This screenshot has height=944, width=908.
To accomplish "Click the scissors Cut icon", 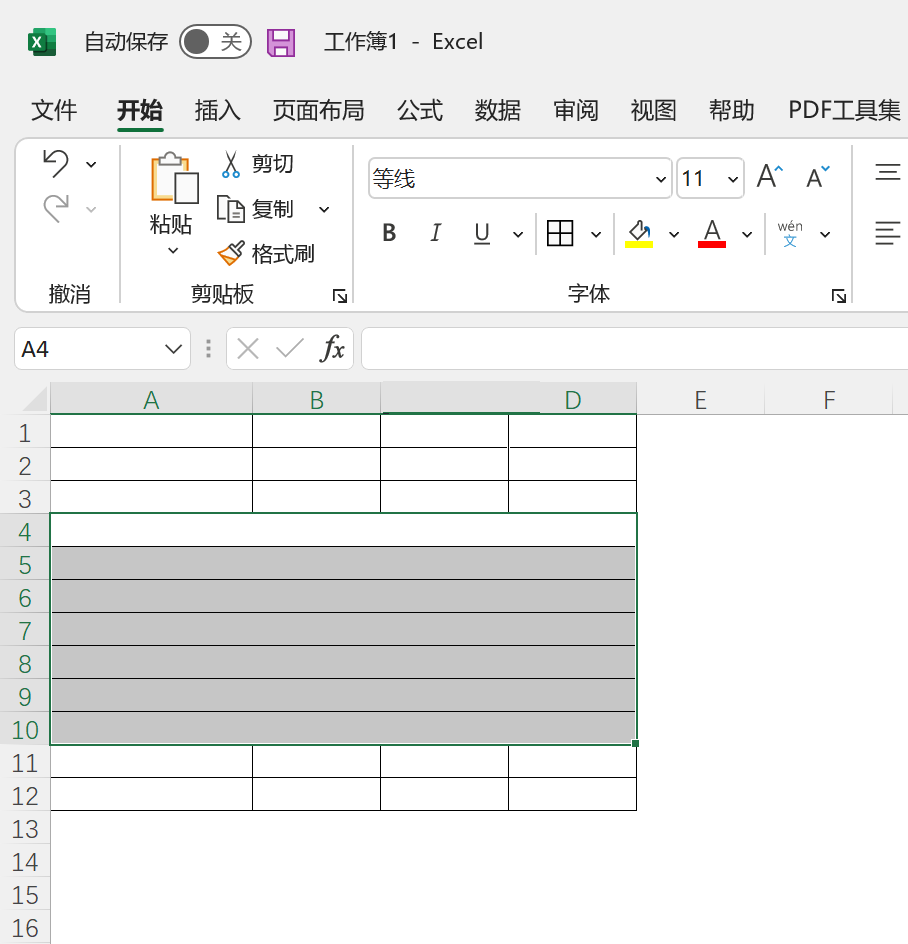I will click(231, 164).
